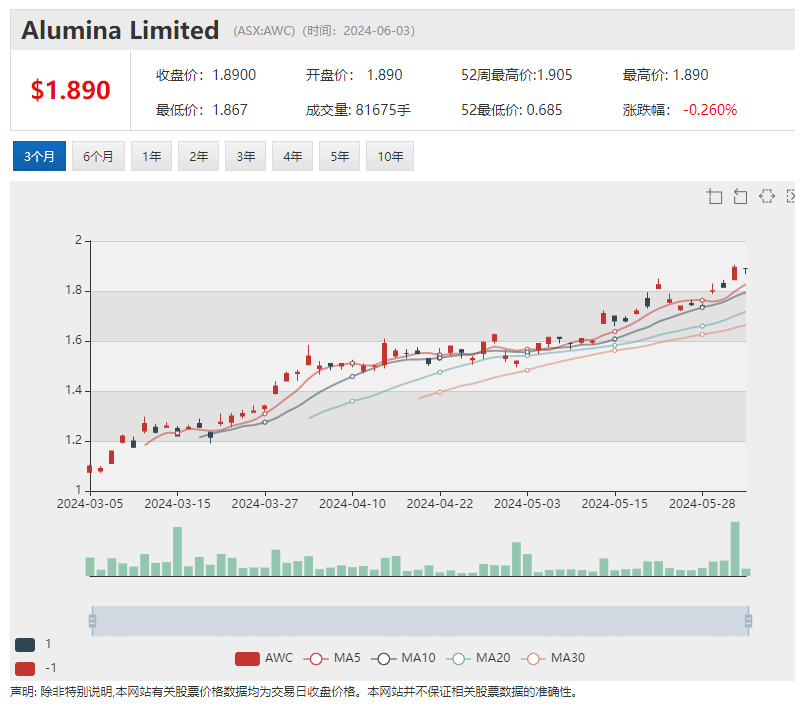Click the tall volume bar at 2024-03-15
Screen dimensions: 807x713
tap(178, 551)
